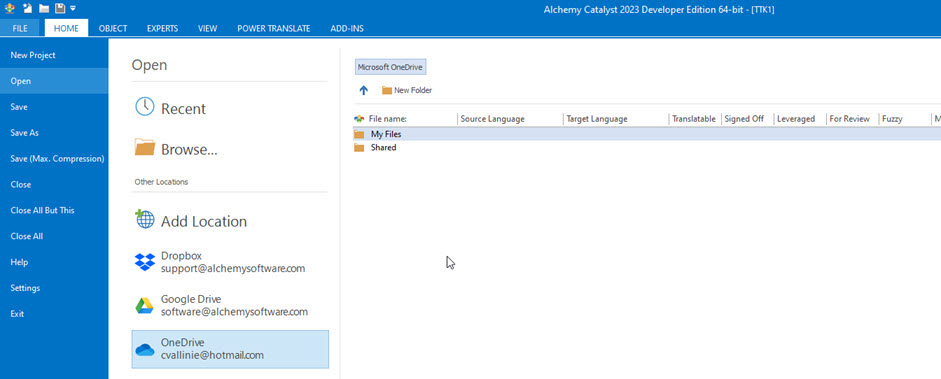Click the Recent clock icon
The image size is (941, 379).
(145, 107)
